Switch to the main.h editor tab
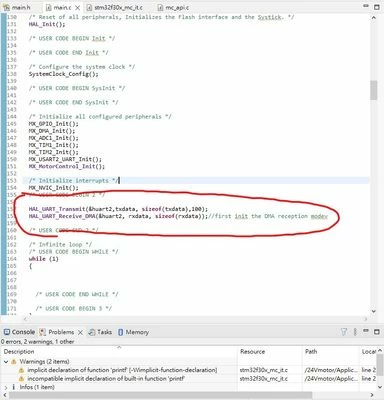The height and width of the screenshot is (400, 384). pyautogui.click(x=17, y=7)
